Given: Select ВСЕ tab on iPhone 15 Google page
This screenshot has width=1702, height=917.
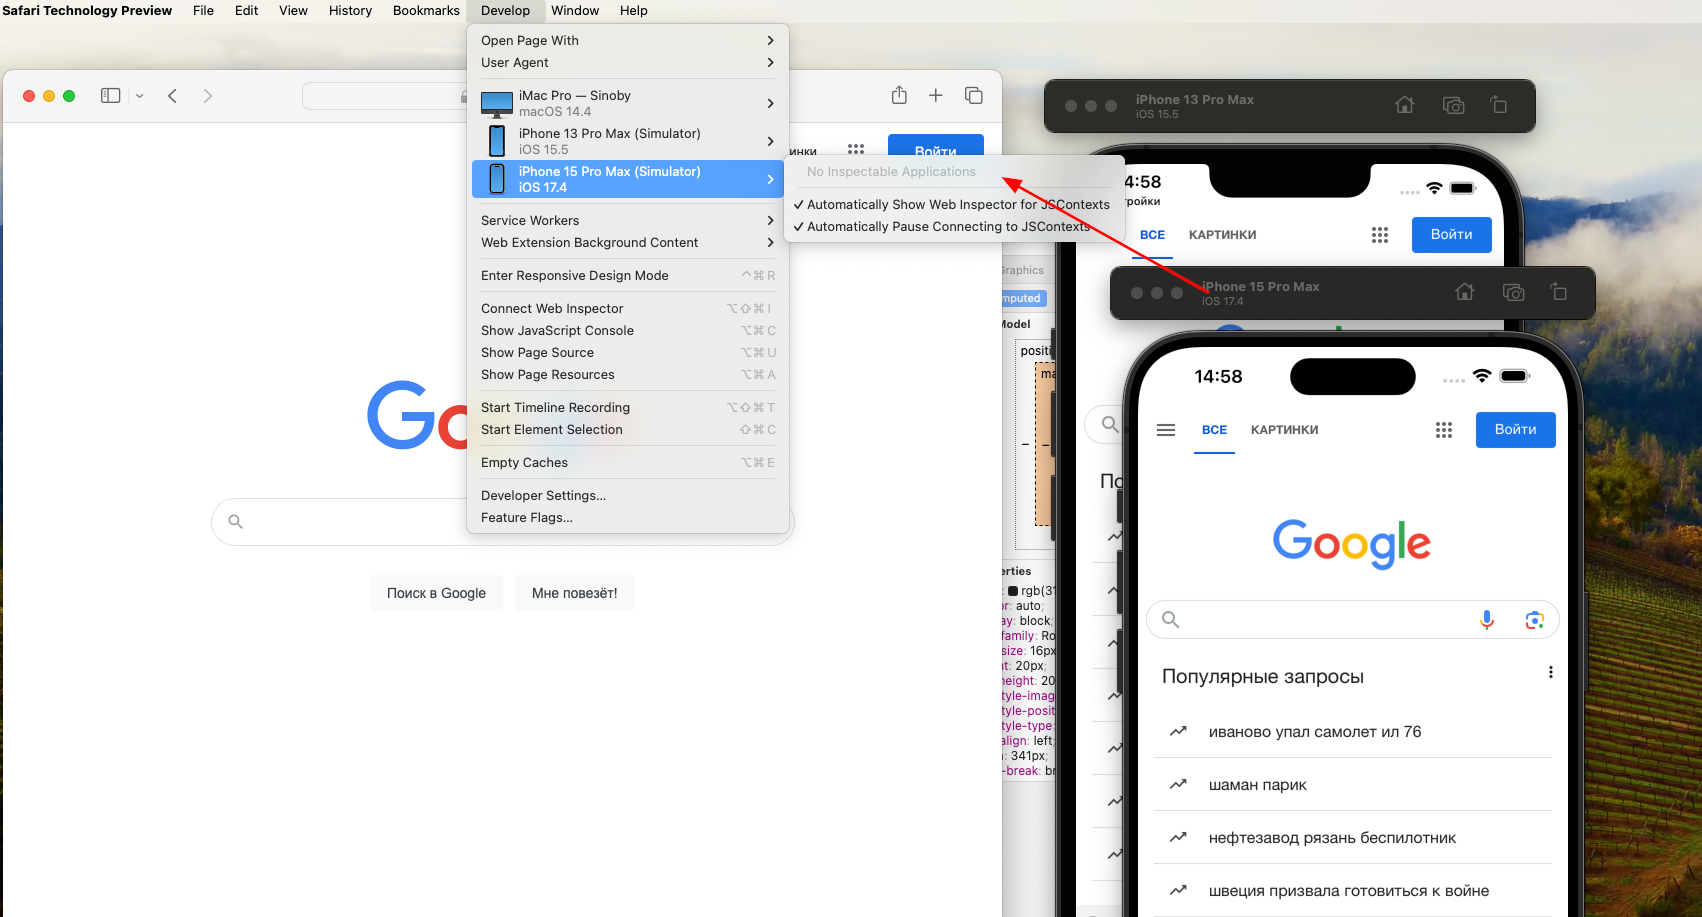Looking at the screenshot, I should (x=1214, y=430).
